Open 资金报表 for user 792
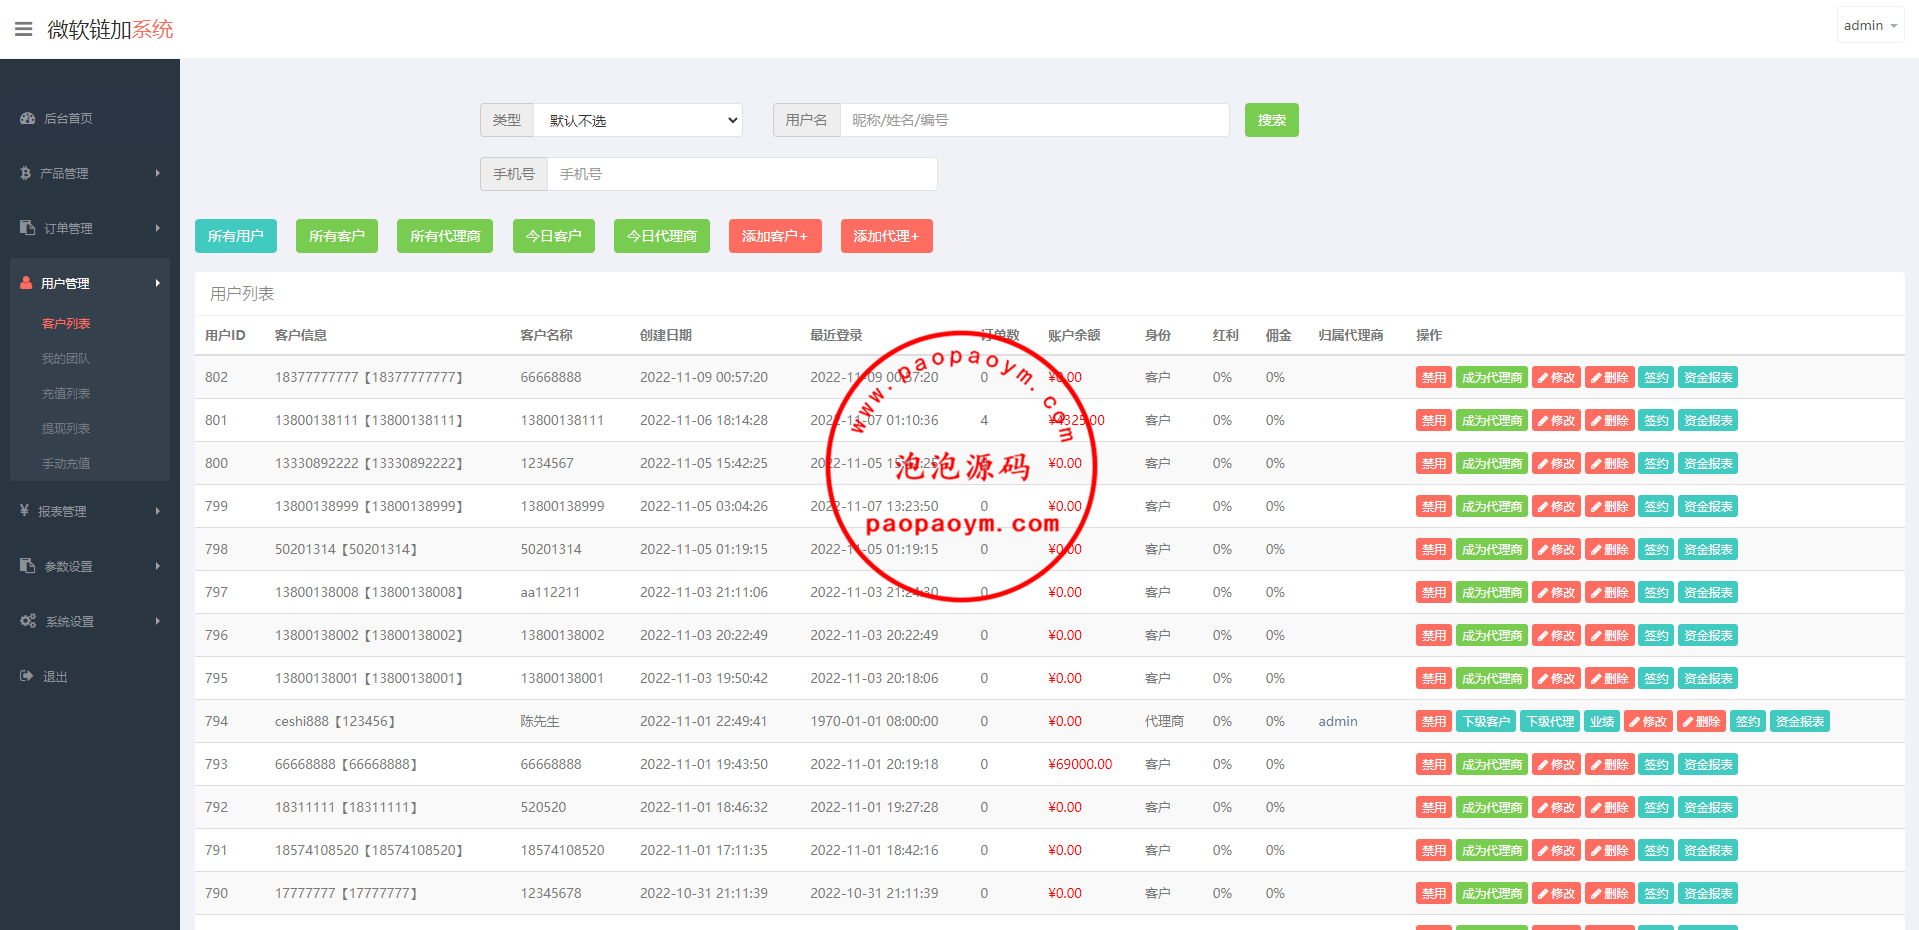1919x930 pixels. click(1708, 807)
